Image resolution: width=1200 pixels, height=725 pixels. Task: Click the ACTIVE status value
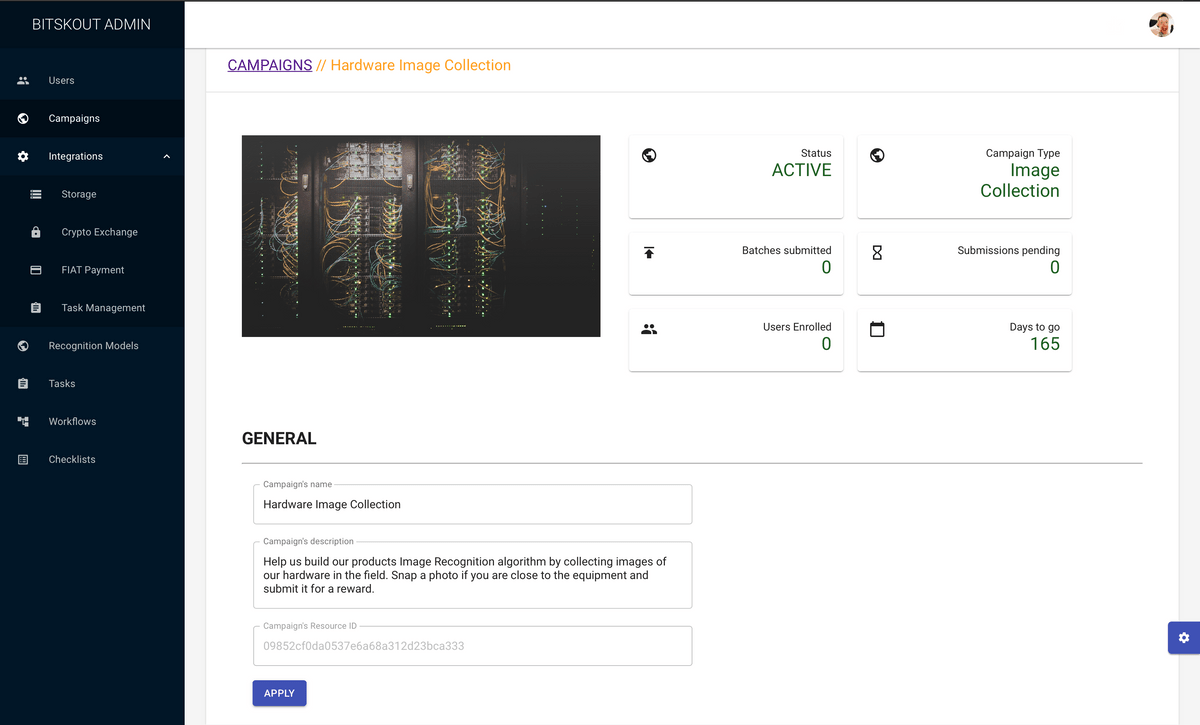(x=801, y=170)
